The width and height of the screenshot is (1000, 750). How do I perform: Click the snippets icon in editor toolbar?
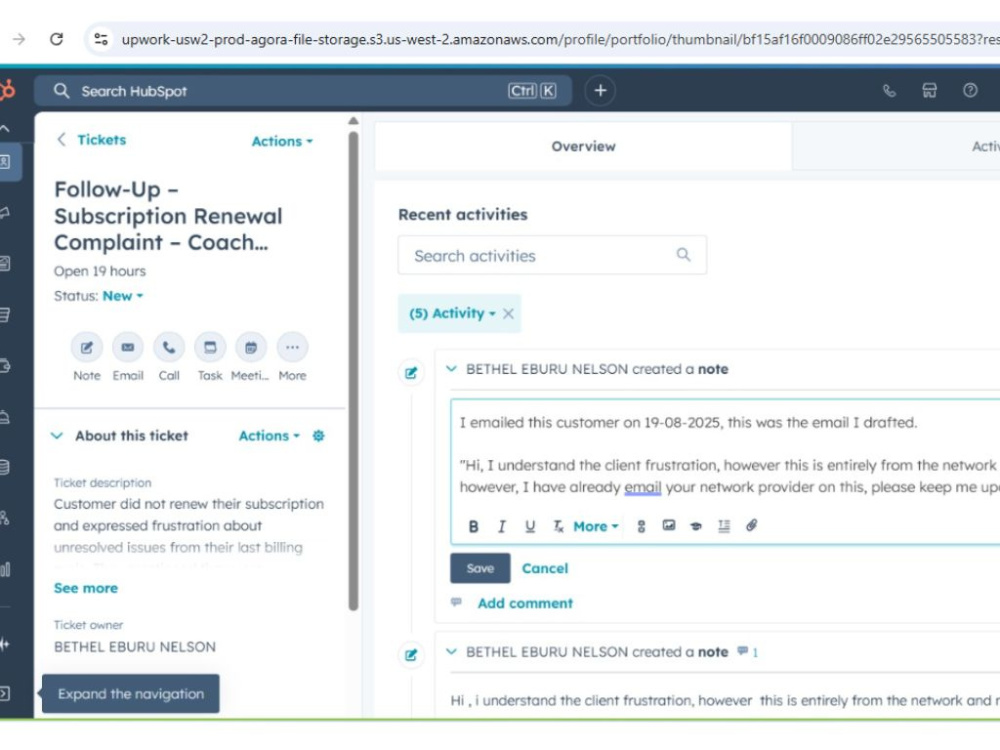(x=641, y=526)
